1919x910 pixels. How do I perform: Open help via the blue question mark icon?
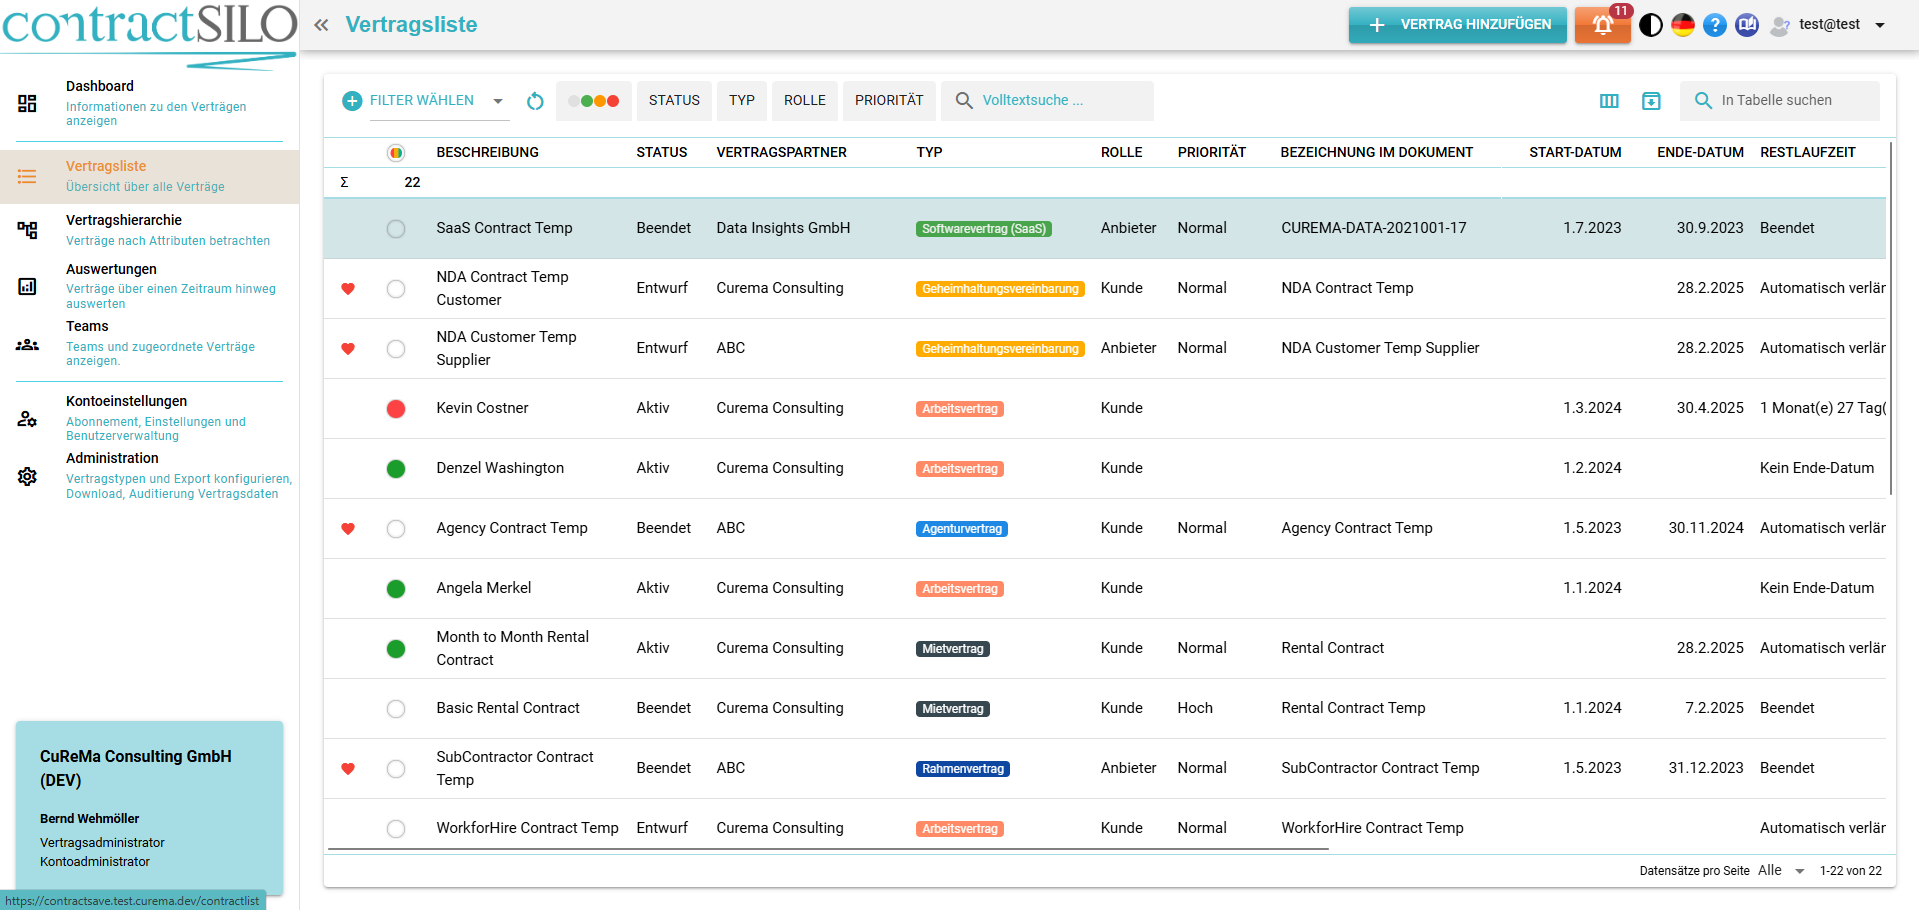(x=1715, y=25)
